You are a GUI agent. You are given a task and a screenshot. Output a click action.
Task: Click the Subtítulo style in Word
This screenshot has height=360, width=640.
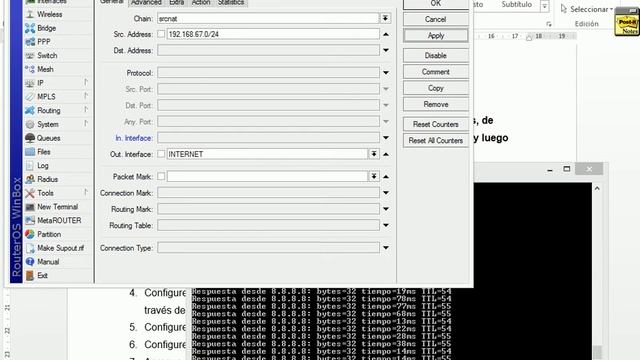(x=516, y=4)
